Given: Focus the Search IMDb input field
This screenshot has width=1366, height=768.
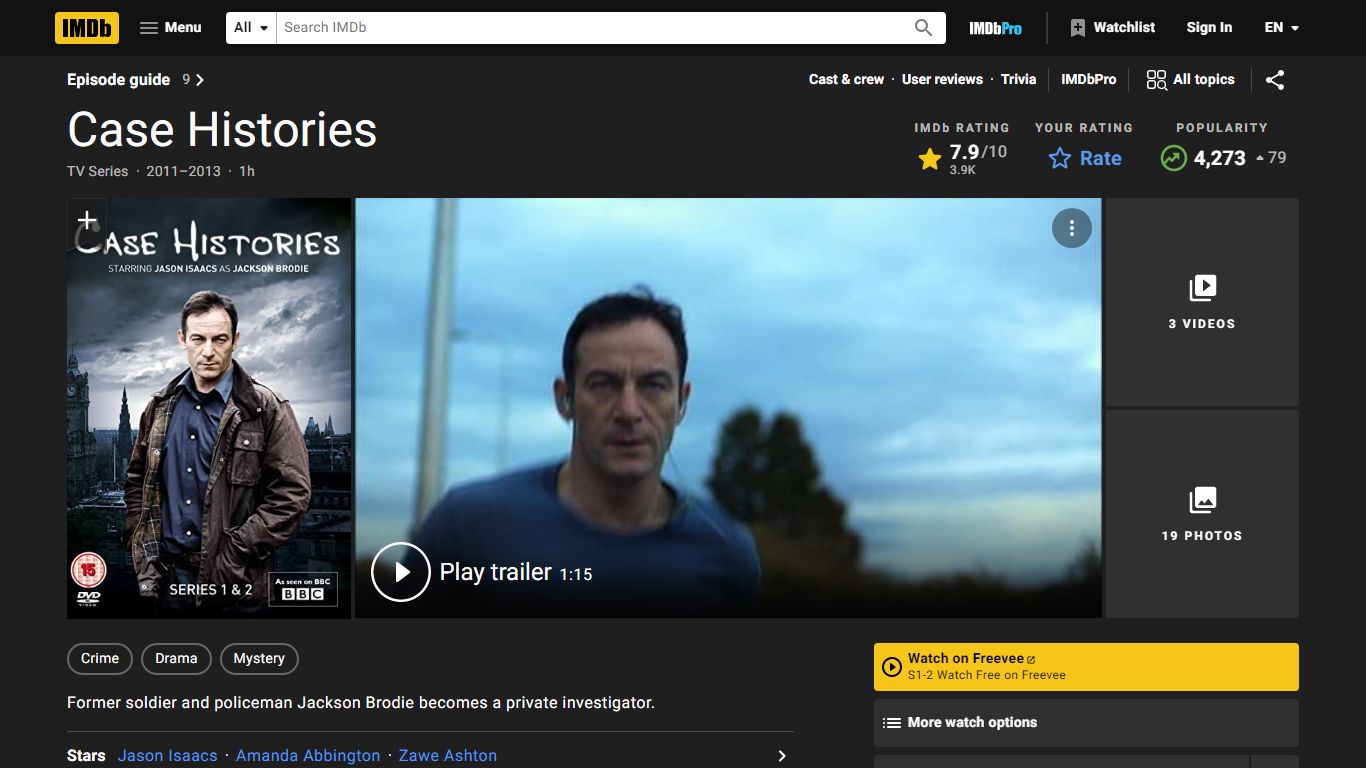Looking at the screenshot, I should (590, 28).
